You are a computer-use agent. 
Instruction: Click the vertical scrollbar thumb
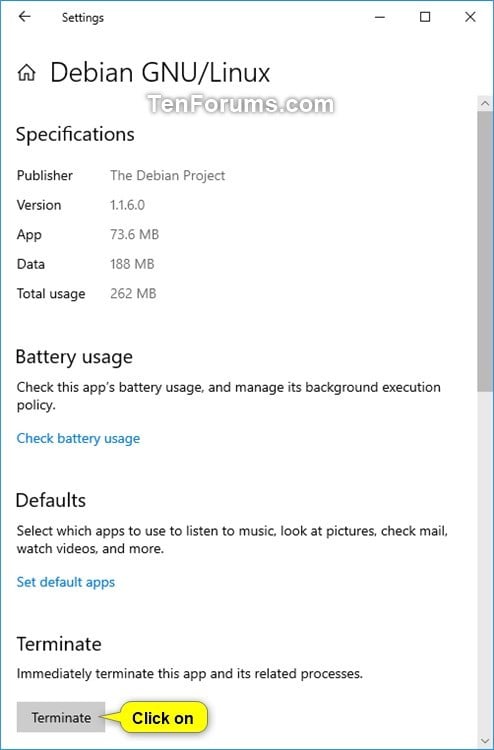[484, 252]
